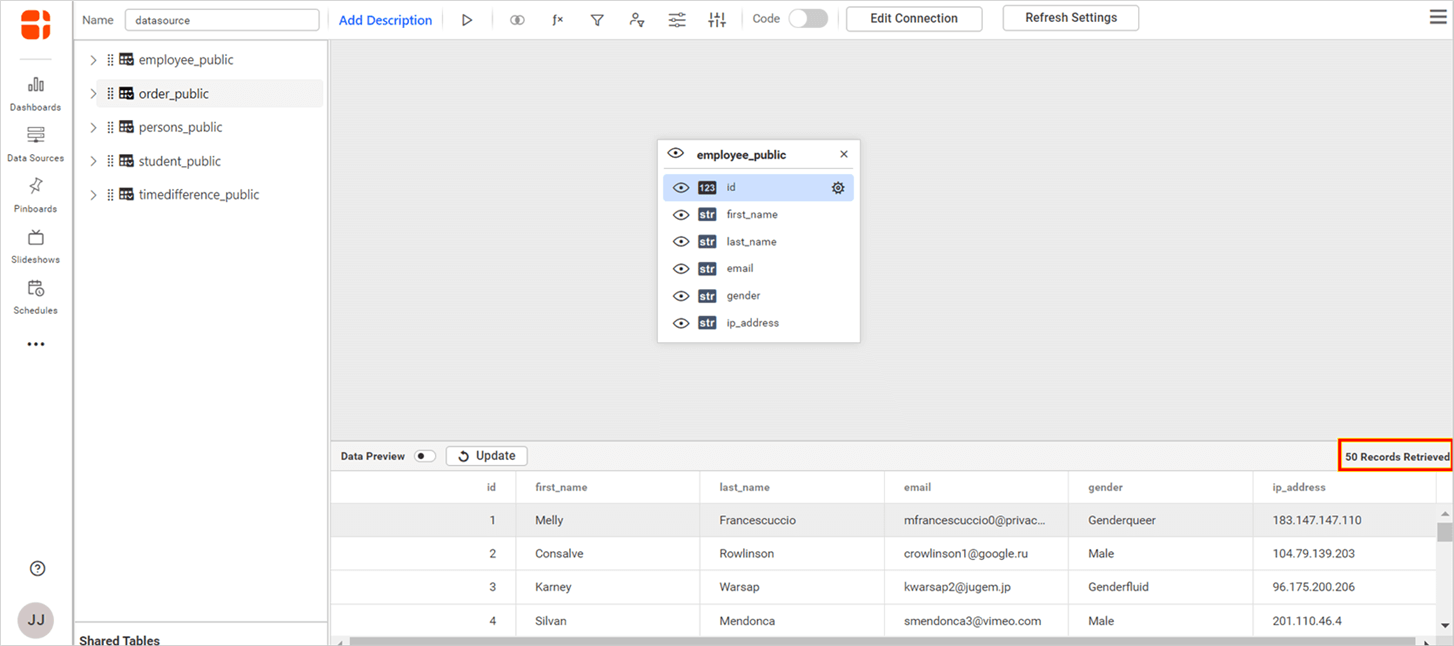Click the Edit Connection button

click(913, 18)
